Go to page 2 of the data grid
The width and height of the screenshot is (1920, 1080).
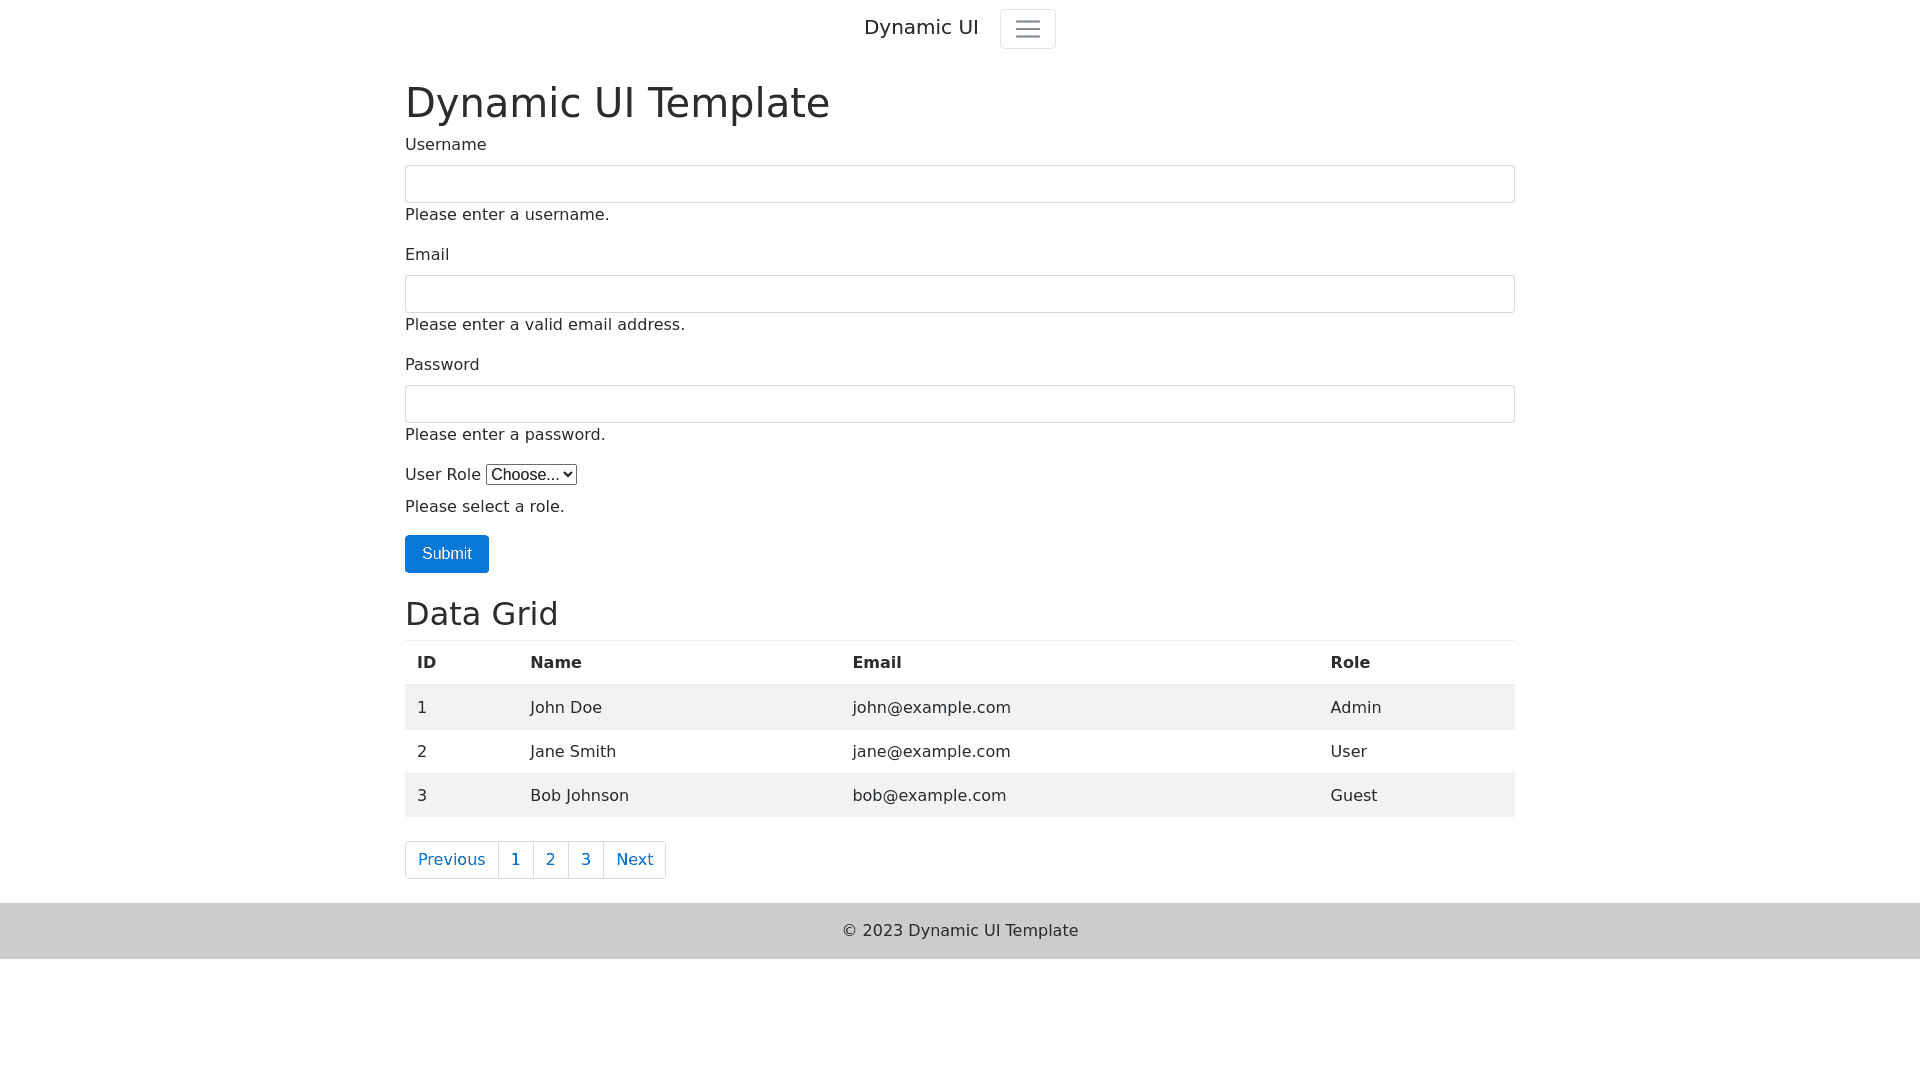(550, 859)
